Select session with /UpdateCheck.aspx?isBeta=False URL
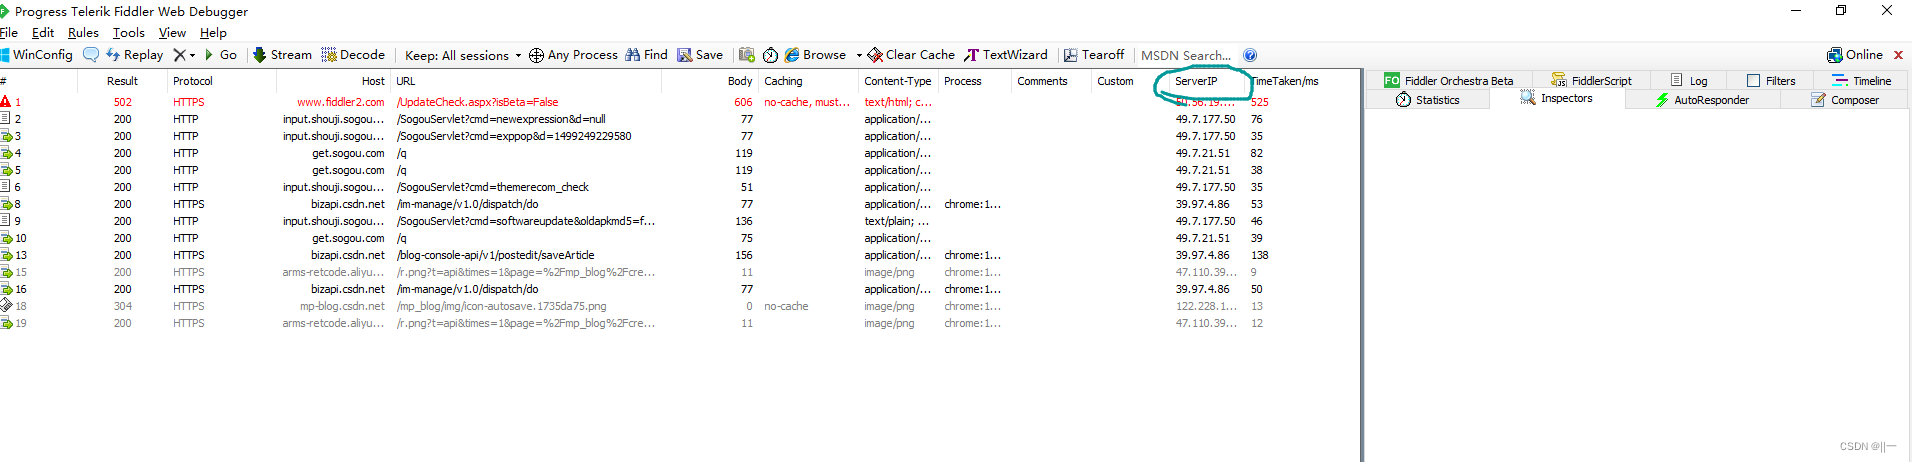Viewport: 1912px width, 462px height. [477, 102]
